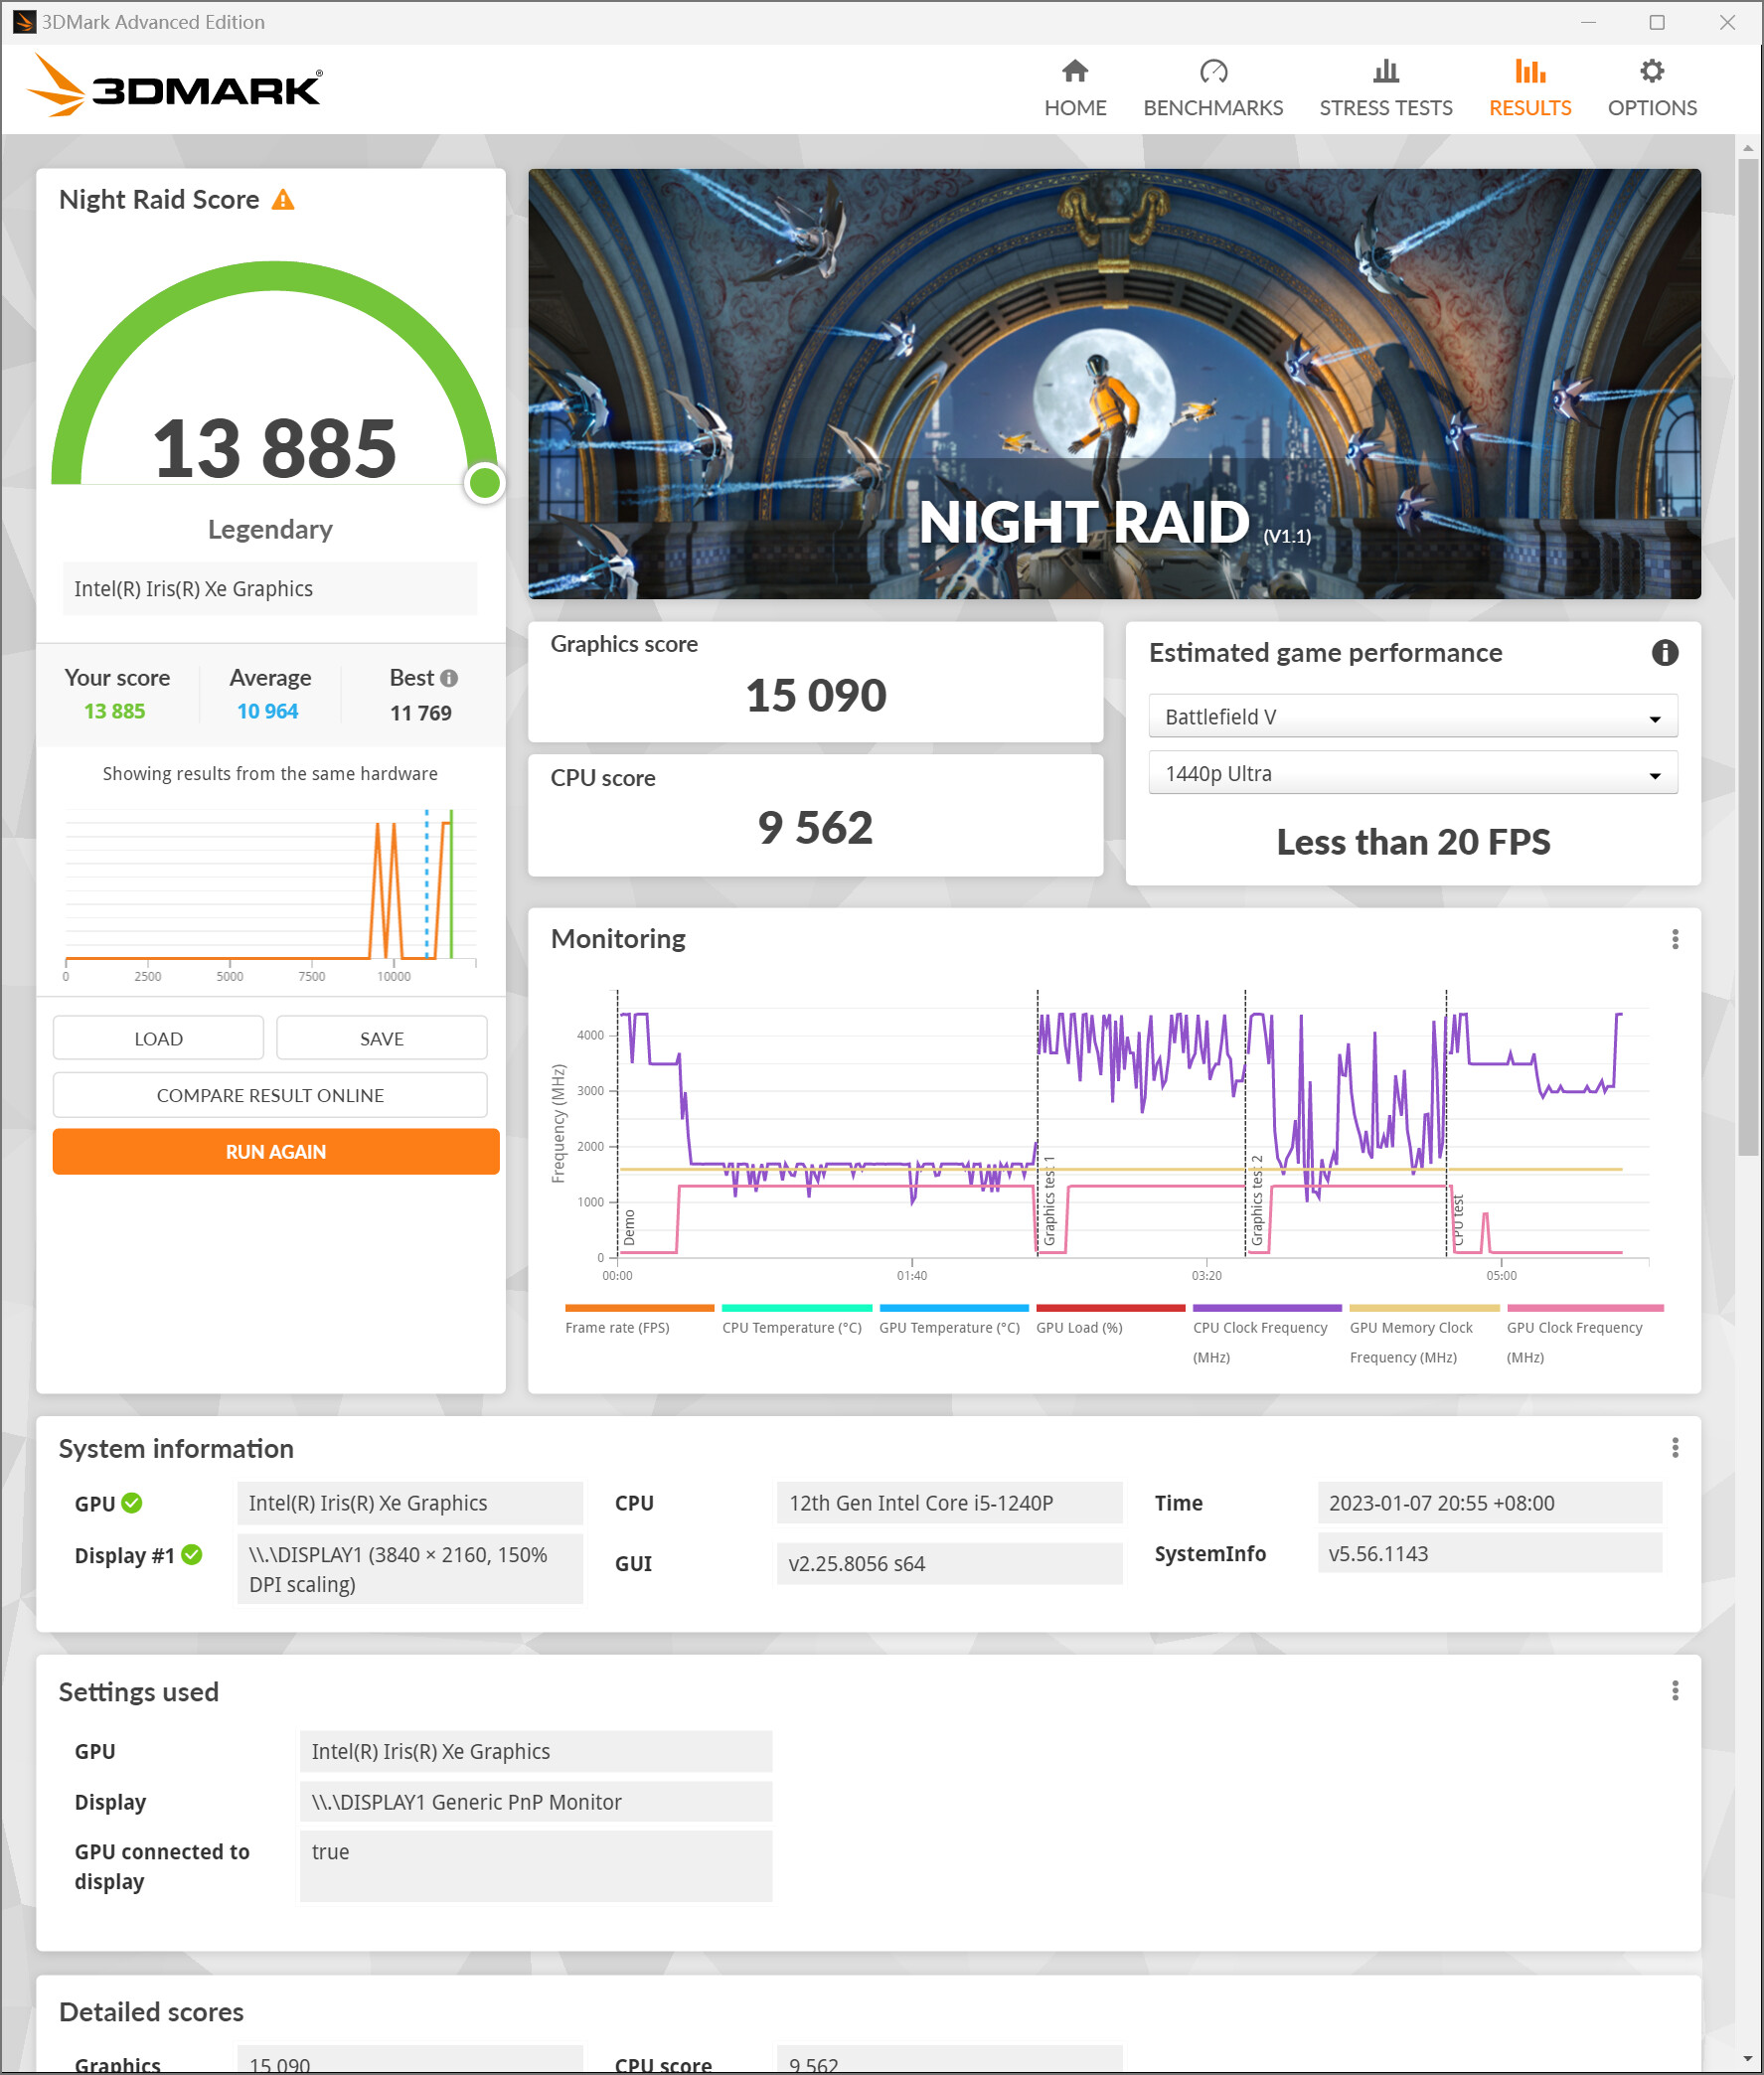Open the Stress Tests tab
This screenshot has height=2075, width=1764.
(1385, 88)
